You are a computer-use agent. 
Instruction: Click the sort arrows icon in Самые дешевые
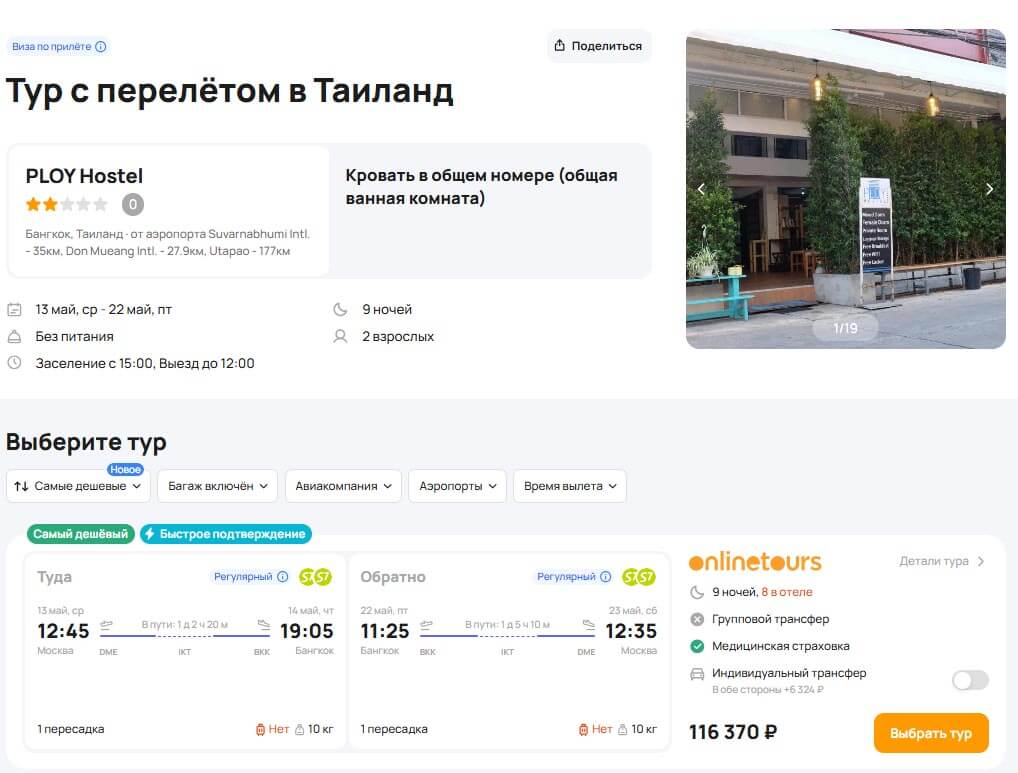(x=21, y=486)
